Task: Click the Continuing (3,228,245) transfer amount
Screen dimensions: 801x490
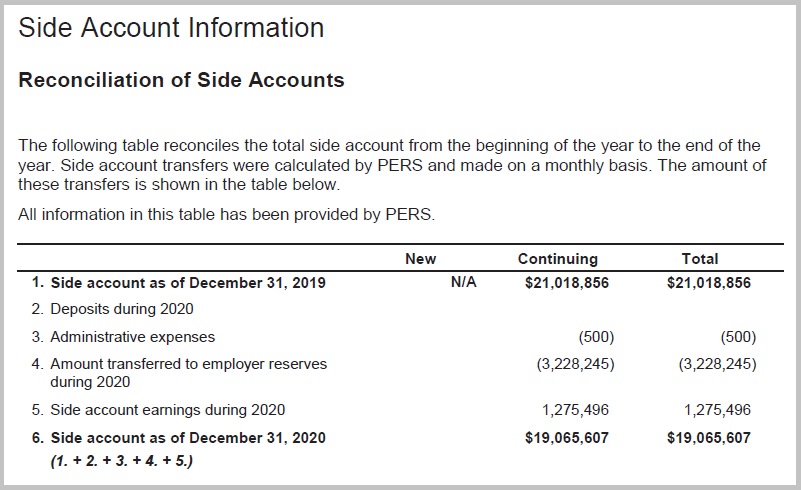Action: (575, 364)
